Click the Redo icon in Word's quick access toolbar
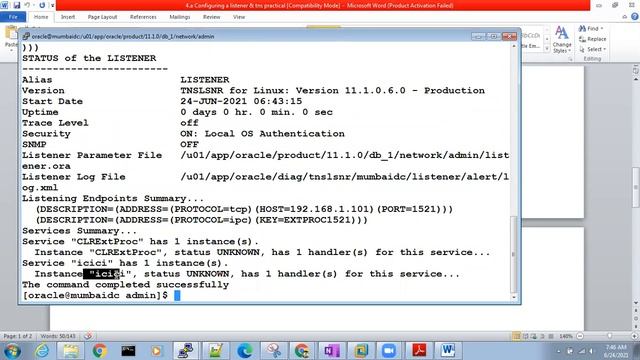 (x=42, y=5)
